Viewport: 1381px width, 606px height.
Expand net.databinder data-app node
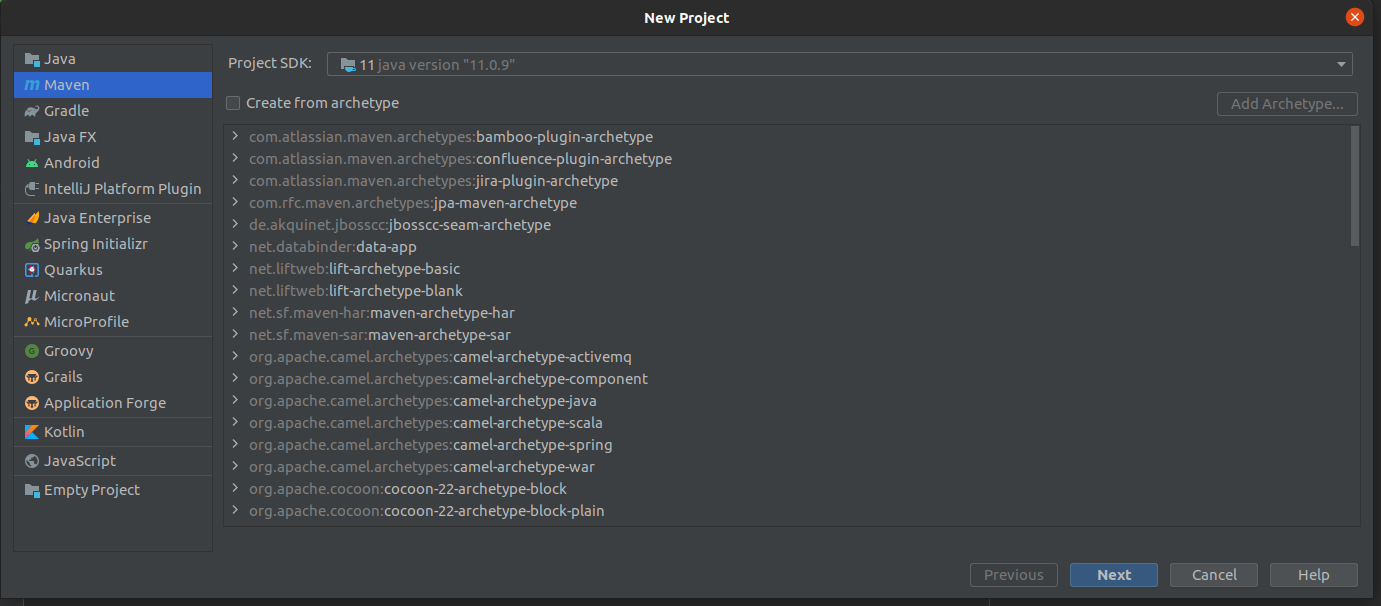pos(235,247)
